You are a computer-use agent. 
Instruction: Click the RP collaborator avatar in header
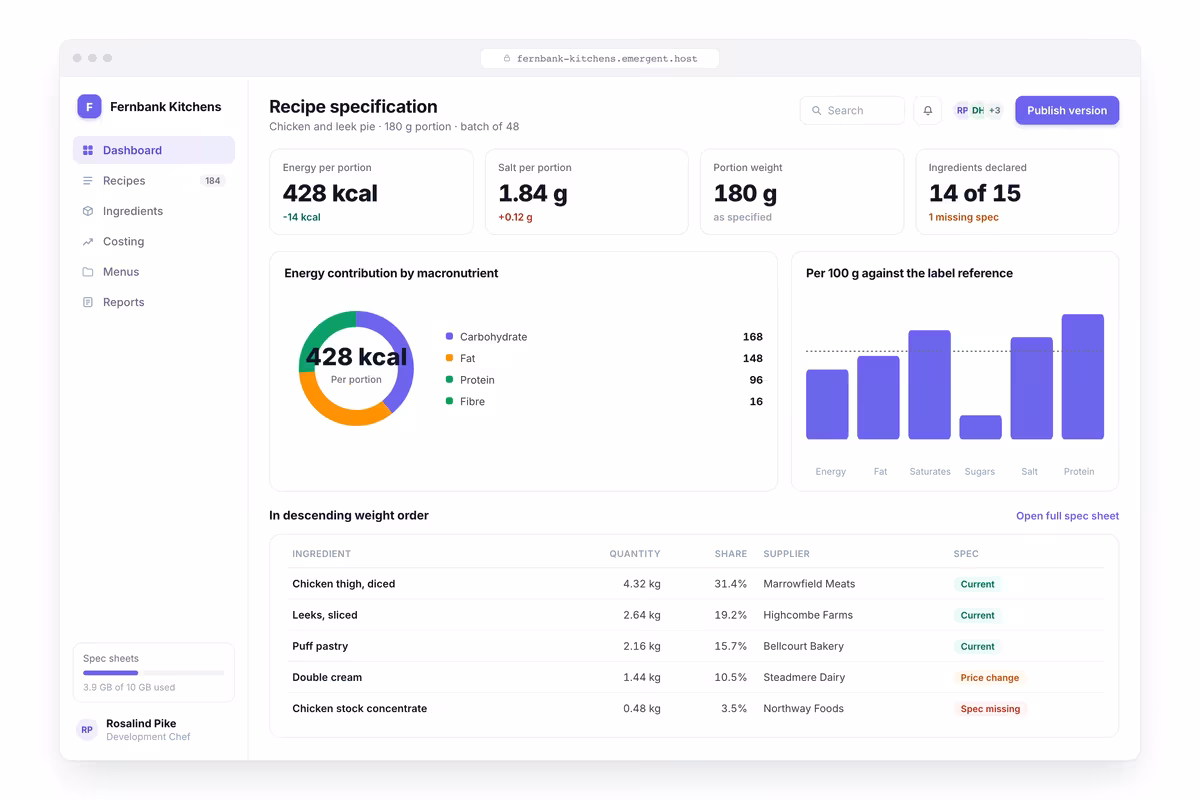[x=962, y=111]
